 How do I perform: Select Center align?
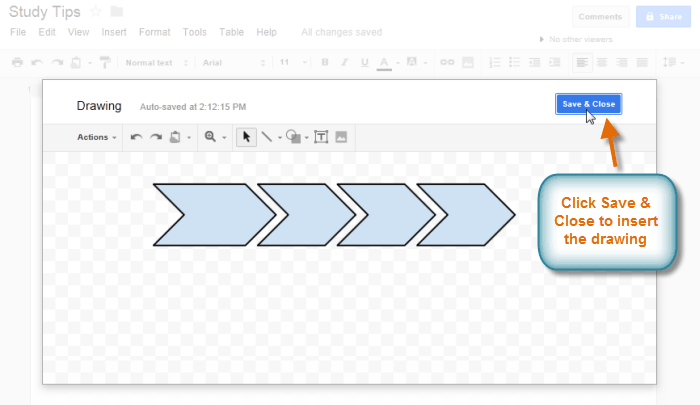(602, 63)
